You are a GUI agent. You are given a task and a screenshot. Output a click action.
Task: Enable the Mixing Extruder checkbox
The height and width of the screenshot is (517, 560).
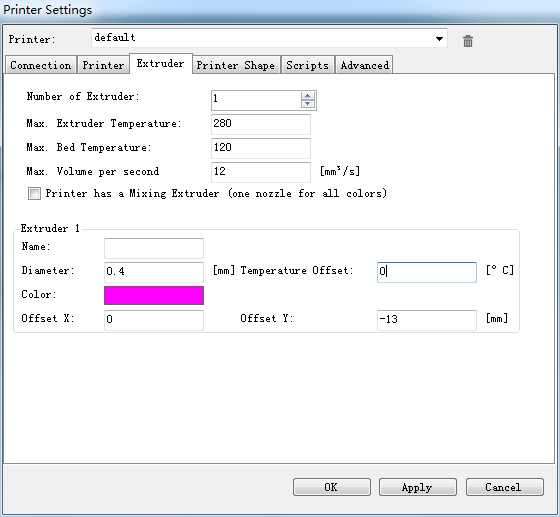tap(34, 194)
